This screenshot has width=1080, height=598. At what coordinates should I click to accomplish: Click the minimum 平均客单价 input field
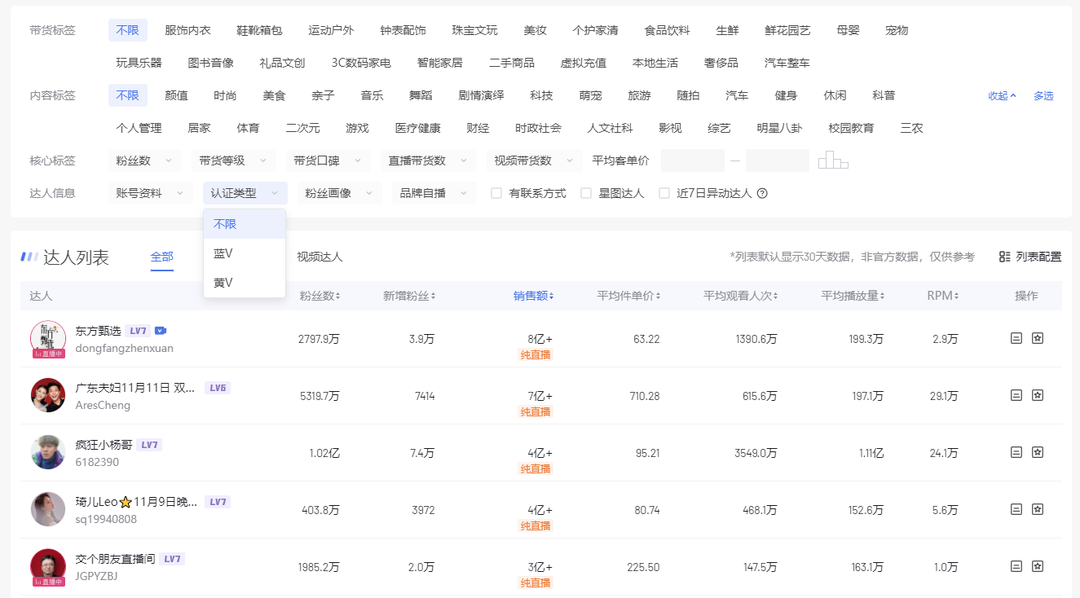[x=691, y=158]
